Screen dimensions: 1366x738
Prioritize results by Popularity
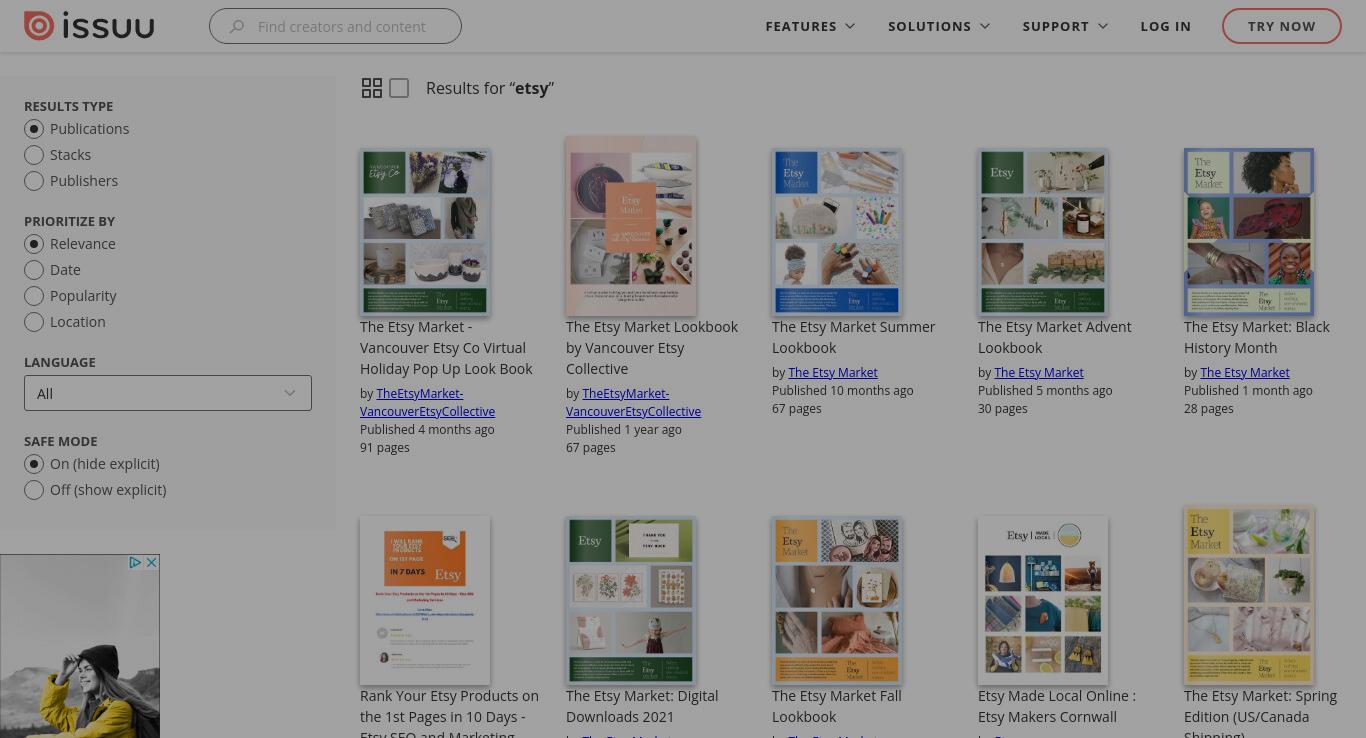point(34,296)
